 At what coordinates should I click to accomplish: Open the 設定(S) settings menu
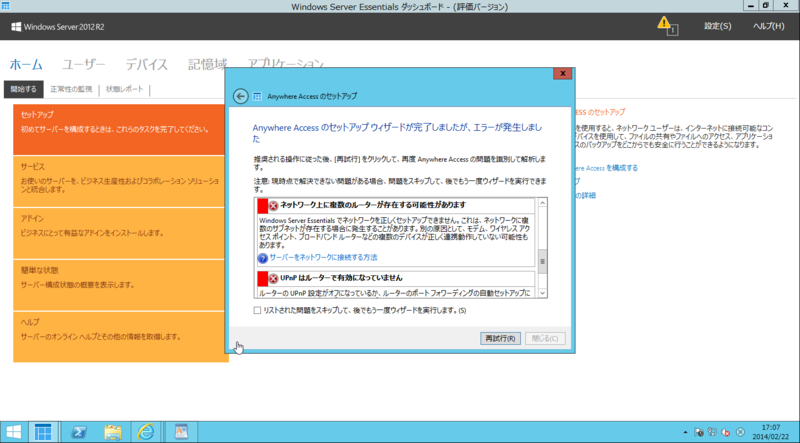click(717, 26)
